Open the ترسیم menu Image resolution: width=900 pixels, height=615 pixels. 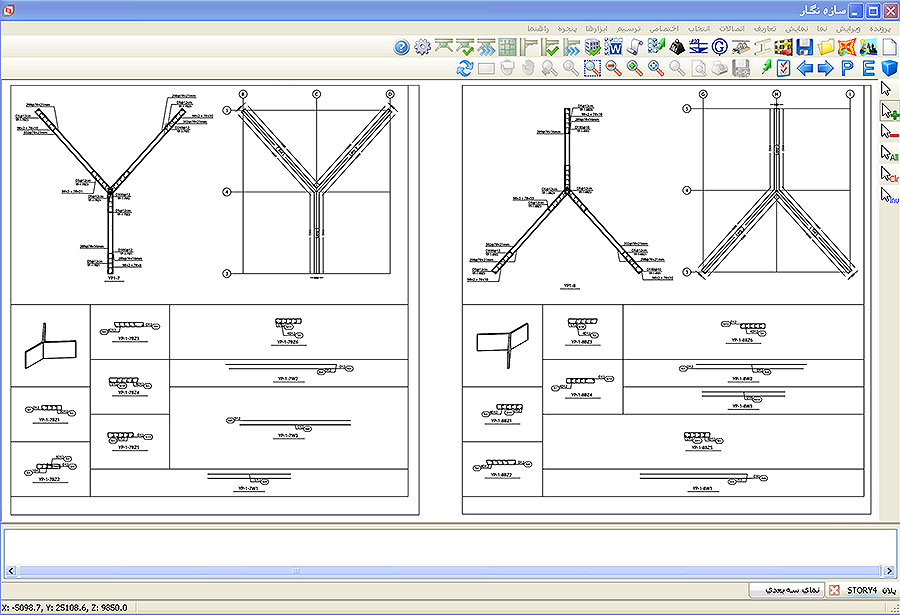click(x=627, y=27)
